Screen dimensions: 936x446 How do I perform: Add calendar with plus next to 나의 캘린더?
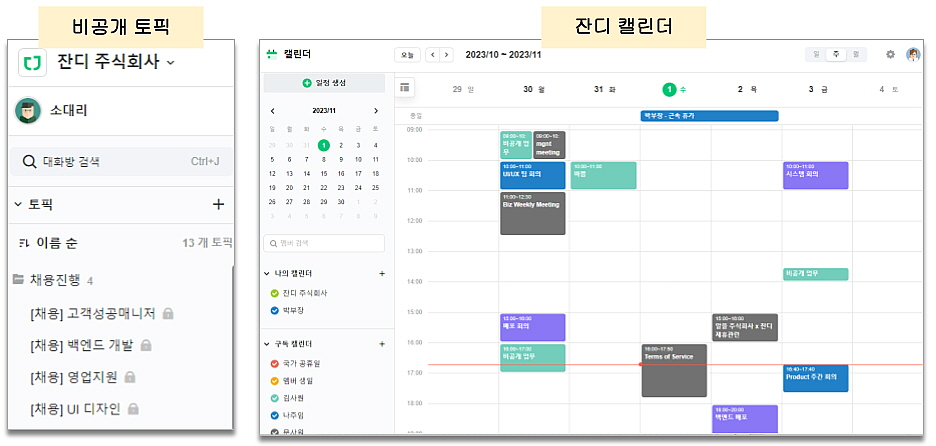point(381,273)
